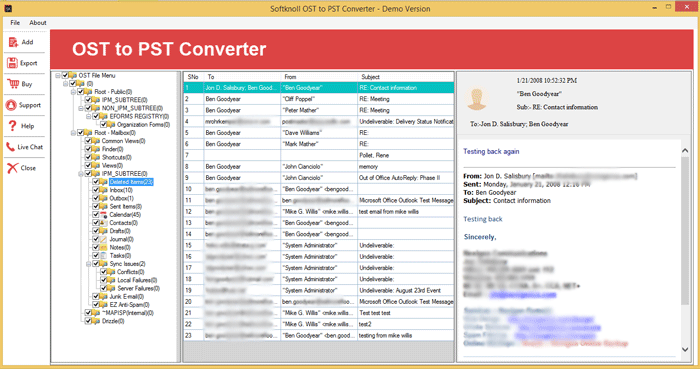Click the blurred email link in signature
This screenshot has width=700, height=369.
(x=523, y=294)
